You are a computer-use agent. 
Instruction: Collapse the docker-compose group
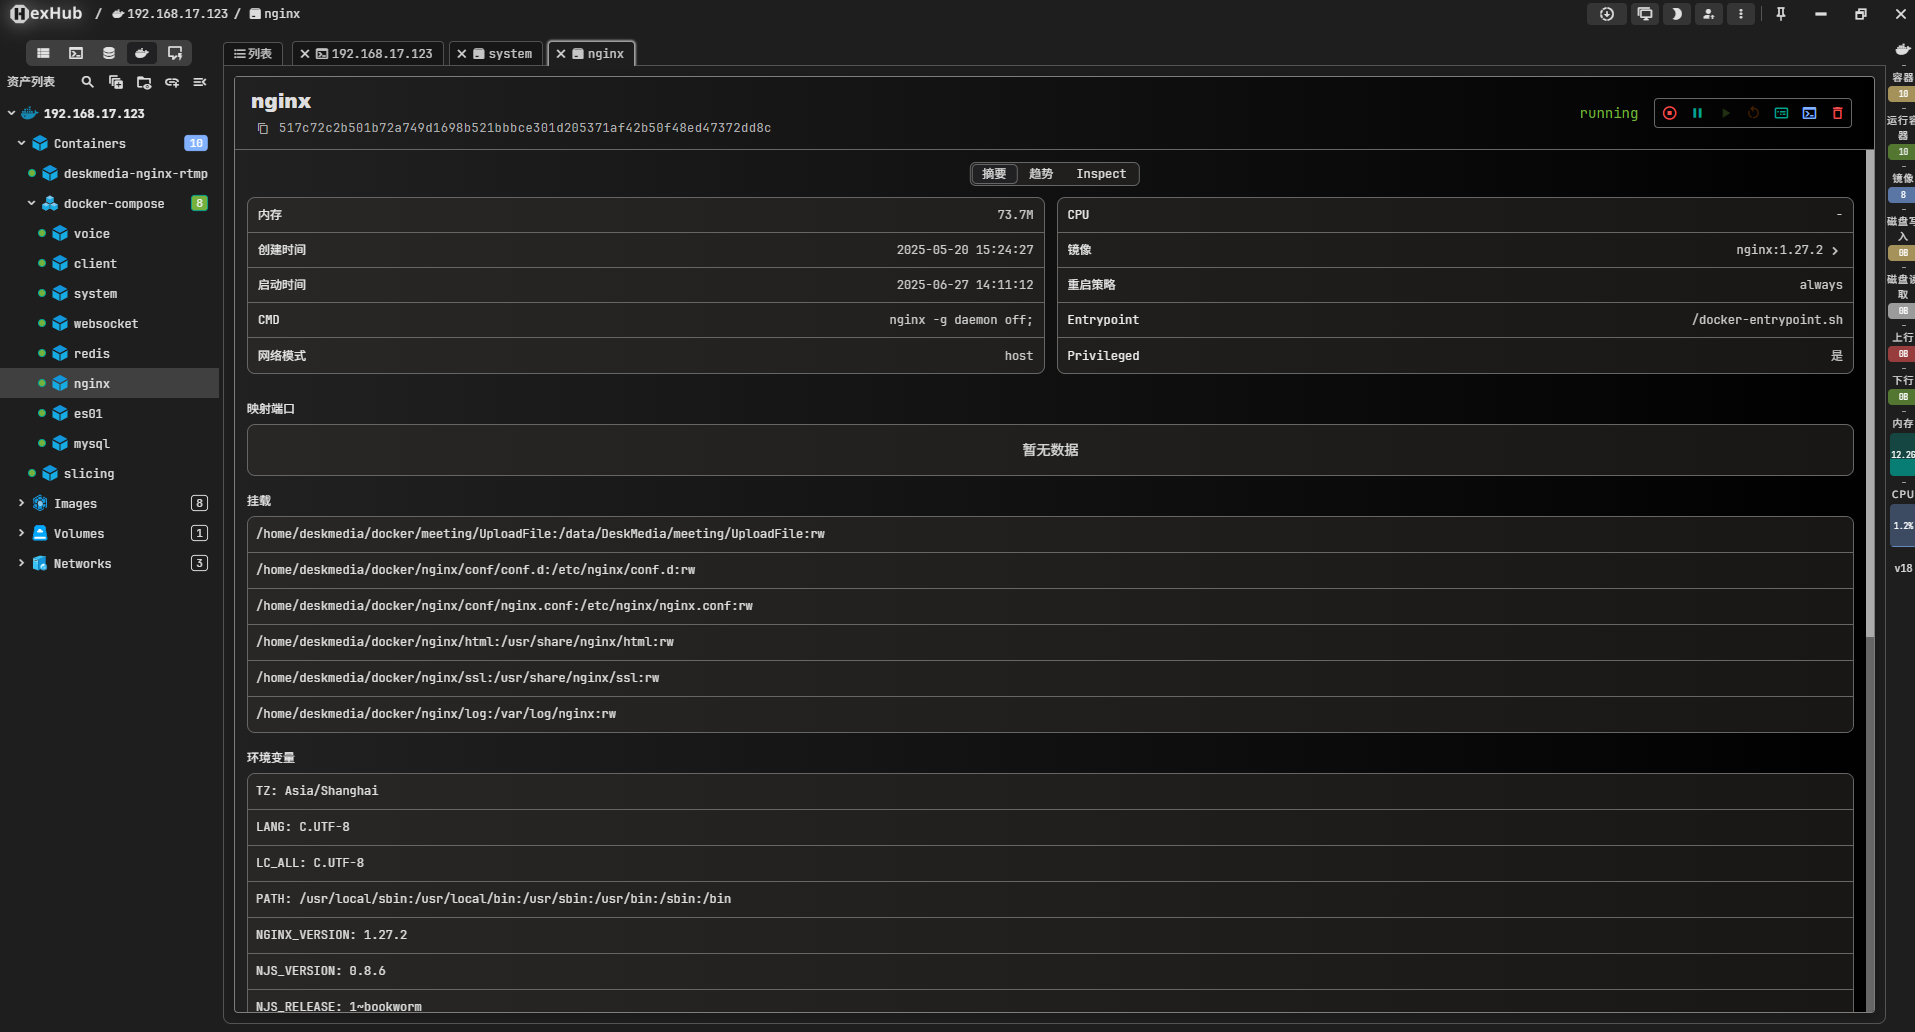click(31, 203)
